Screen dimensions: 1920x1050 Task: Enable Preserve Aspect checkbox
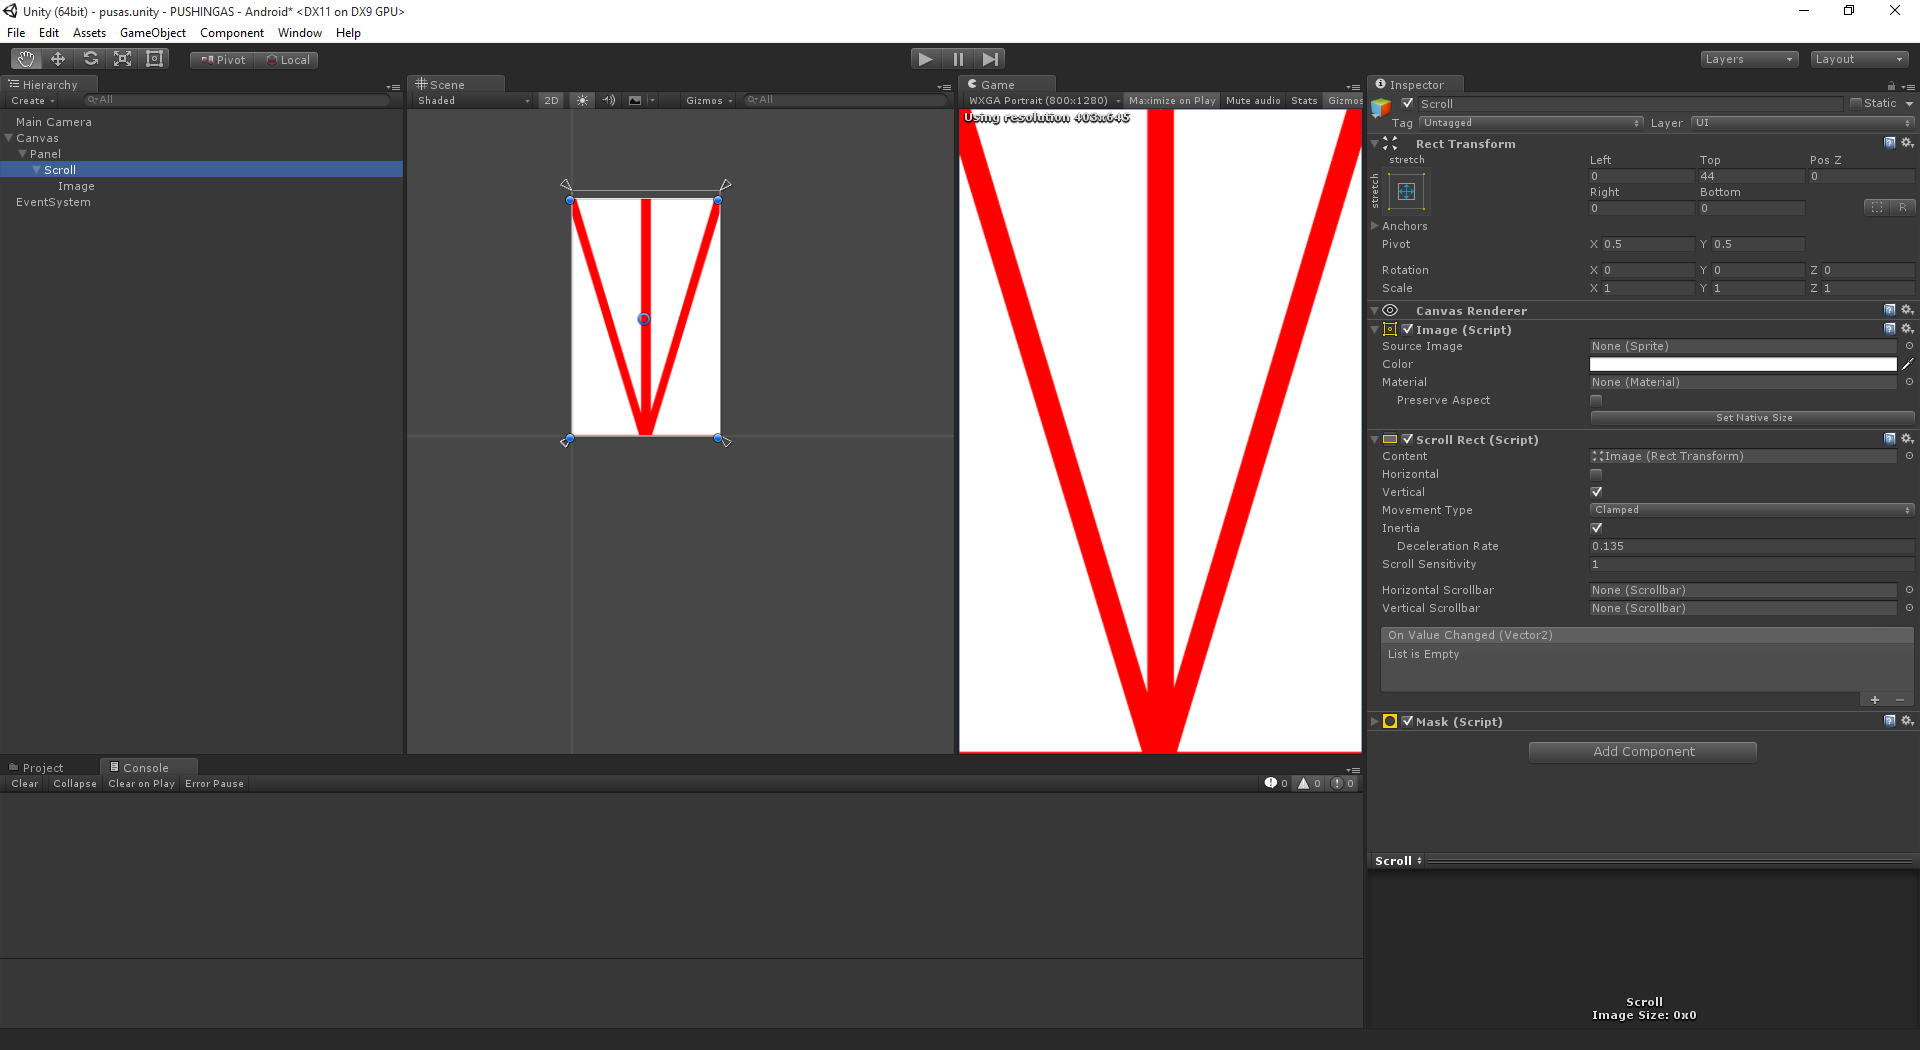click(1596, 400)
